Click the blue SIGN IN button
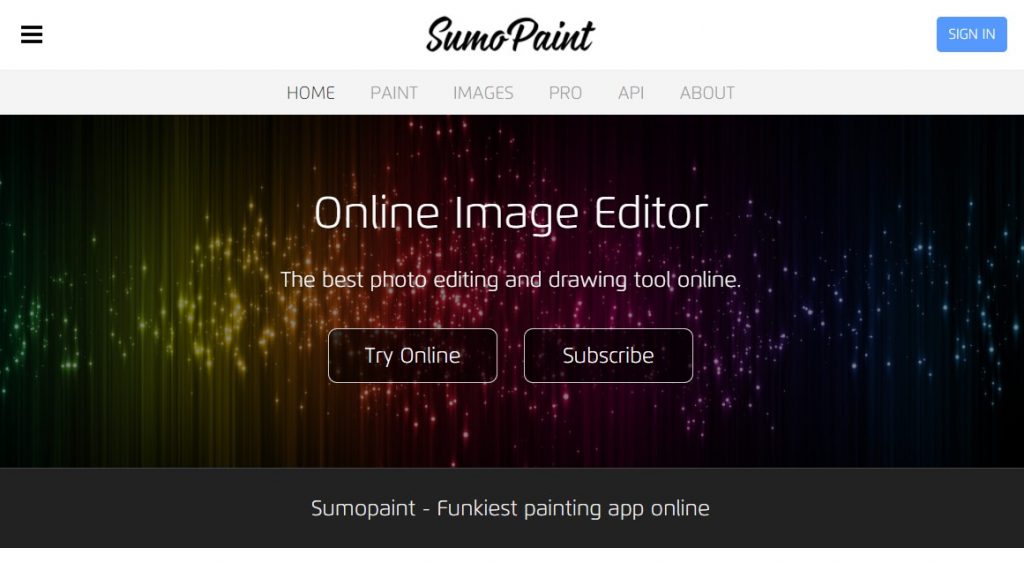The height and width of the screenshot is (563, 1024). 971,34
